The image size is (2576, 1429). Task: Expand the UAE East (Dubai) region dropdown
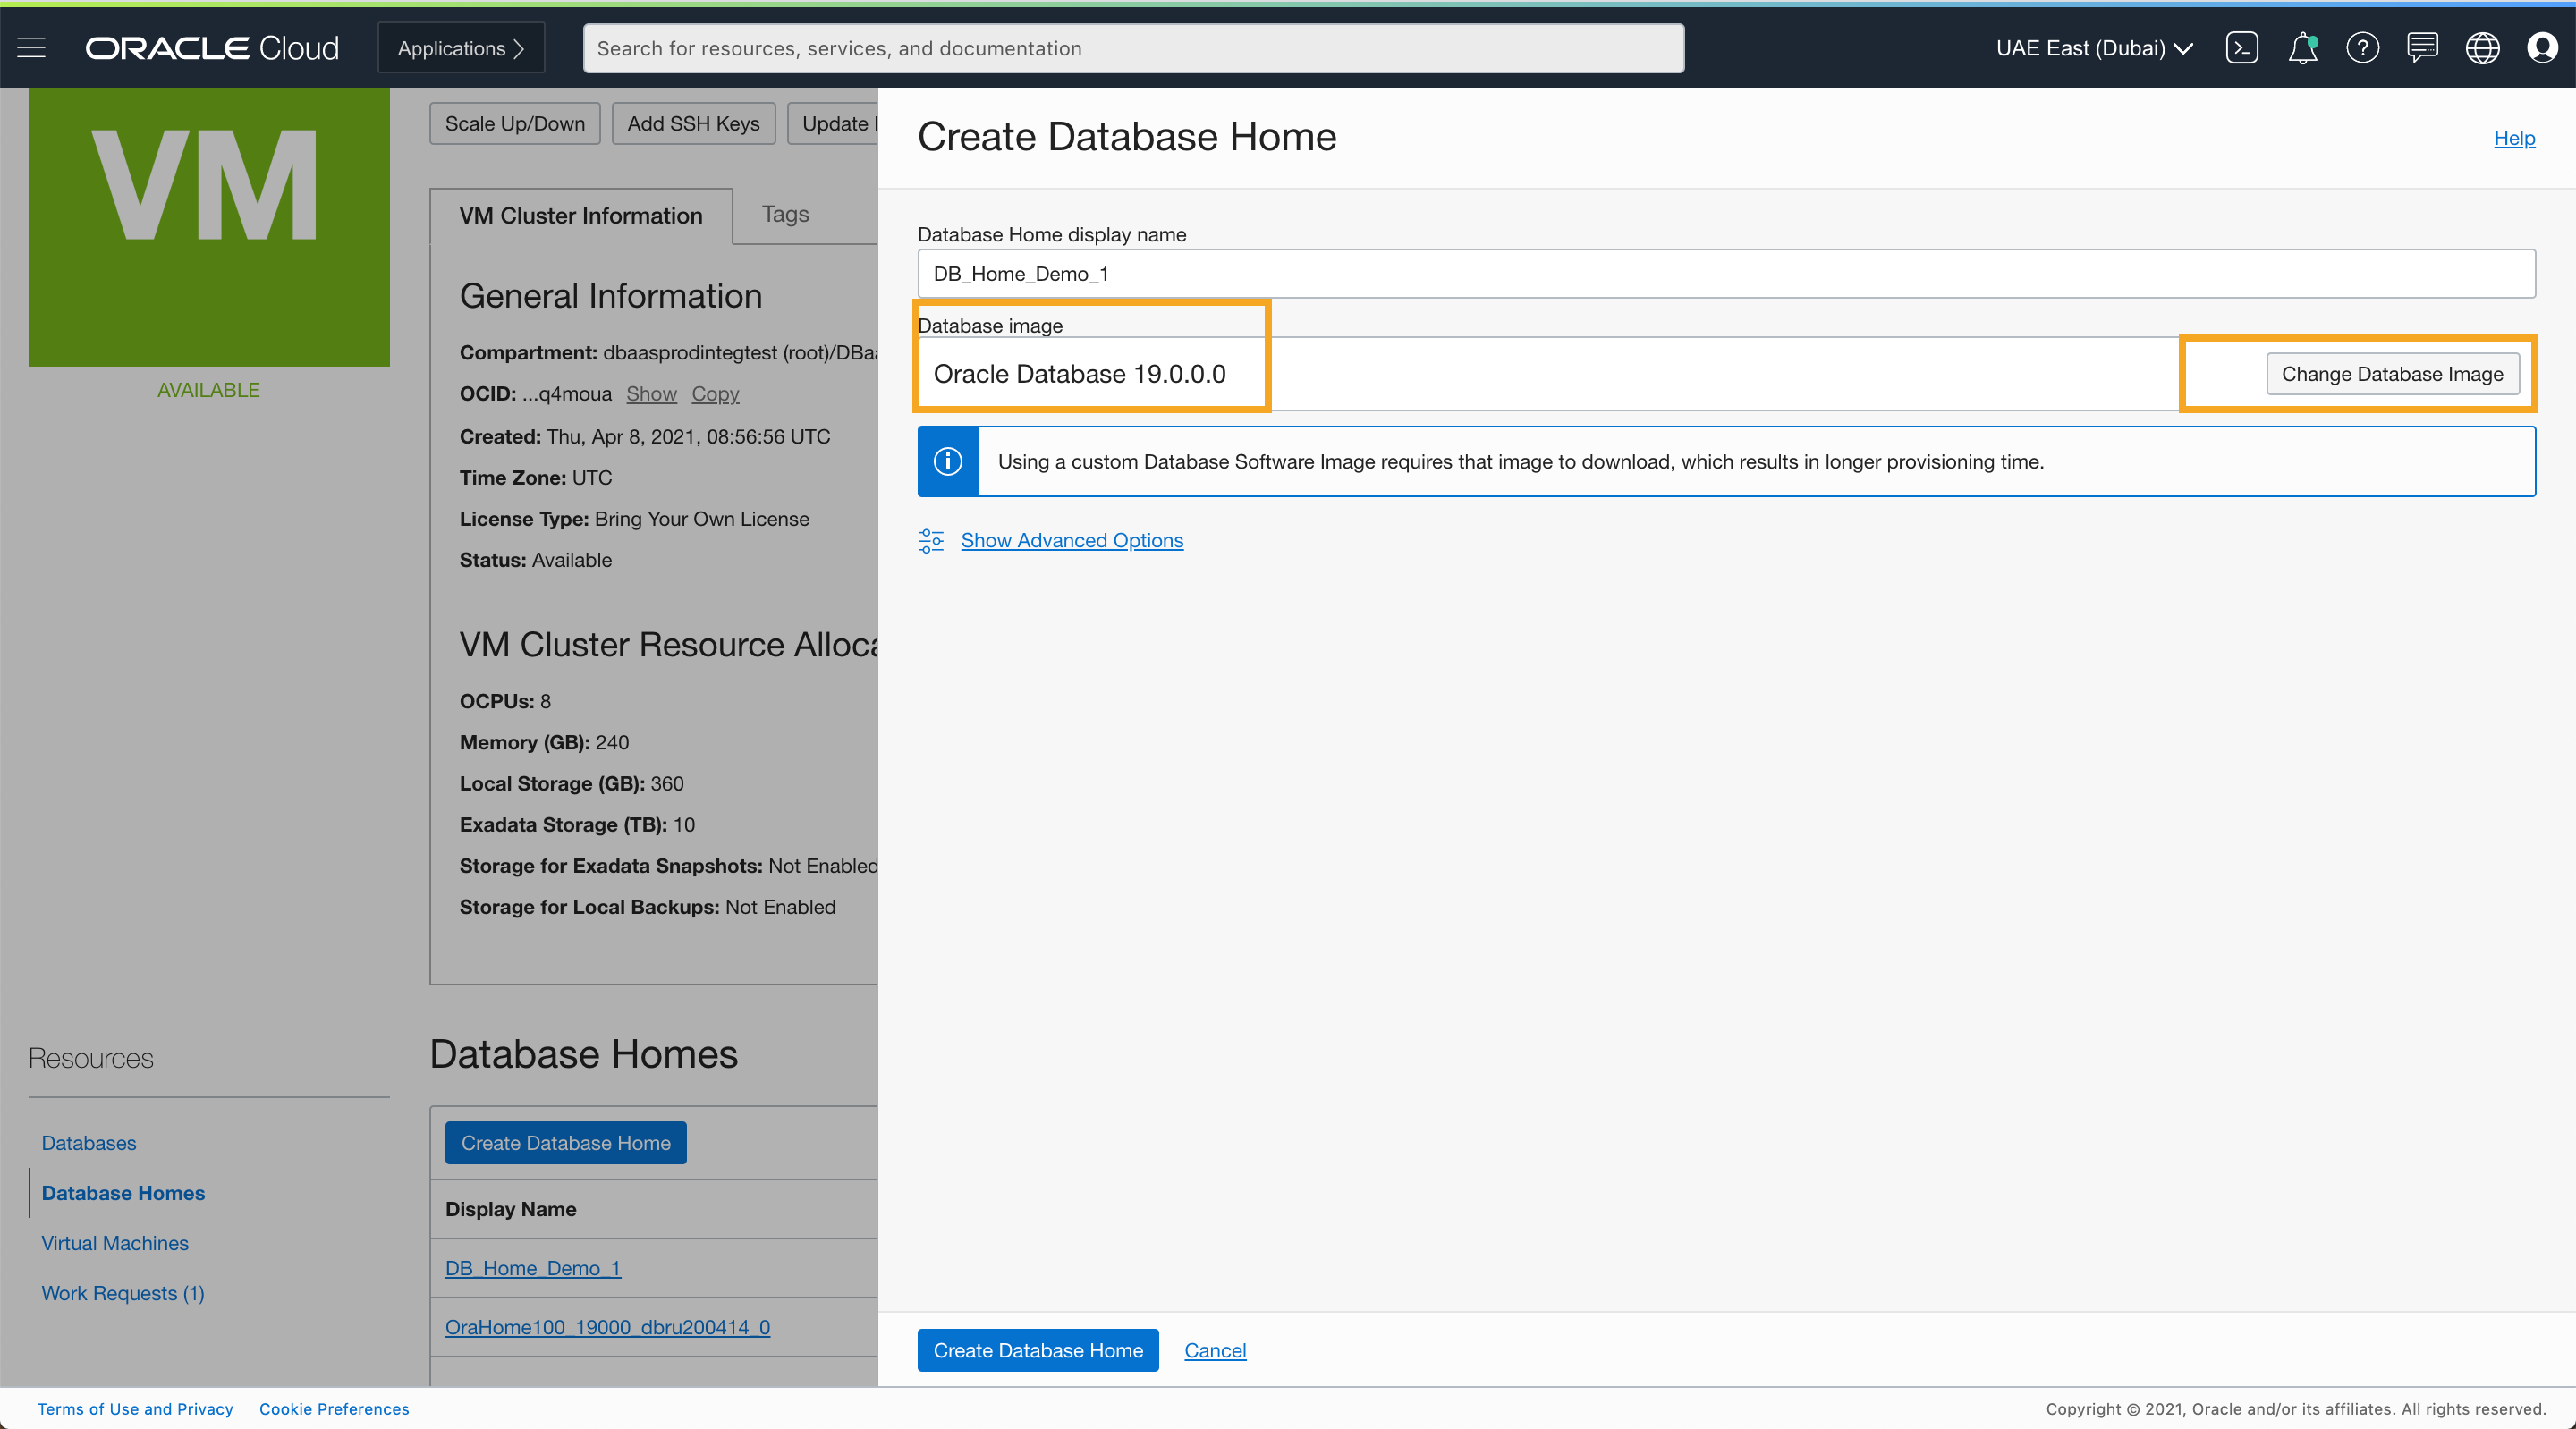(x=2094, y=48)
